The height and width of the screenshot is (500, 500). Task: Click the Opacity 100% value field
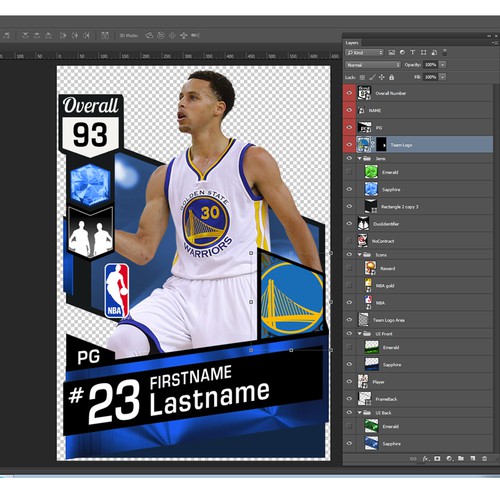pos(431,65)
